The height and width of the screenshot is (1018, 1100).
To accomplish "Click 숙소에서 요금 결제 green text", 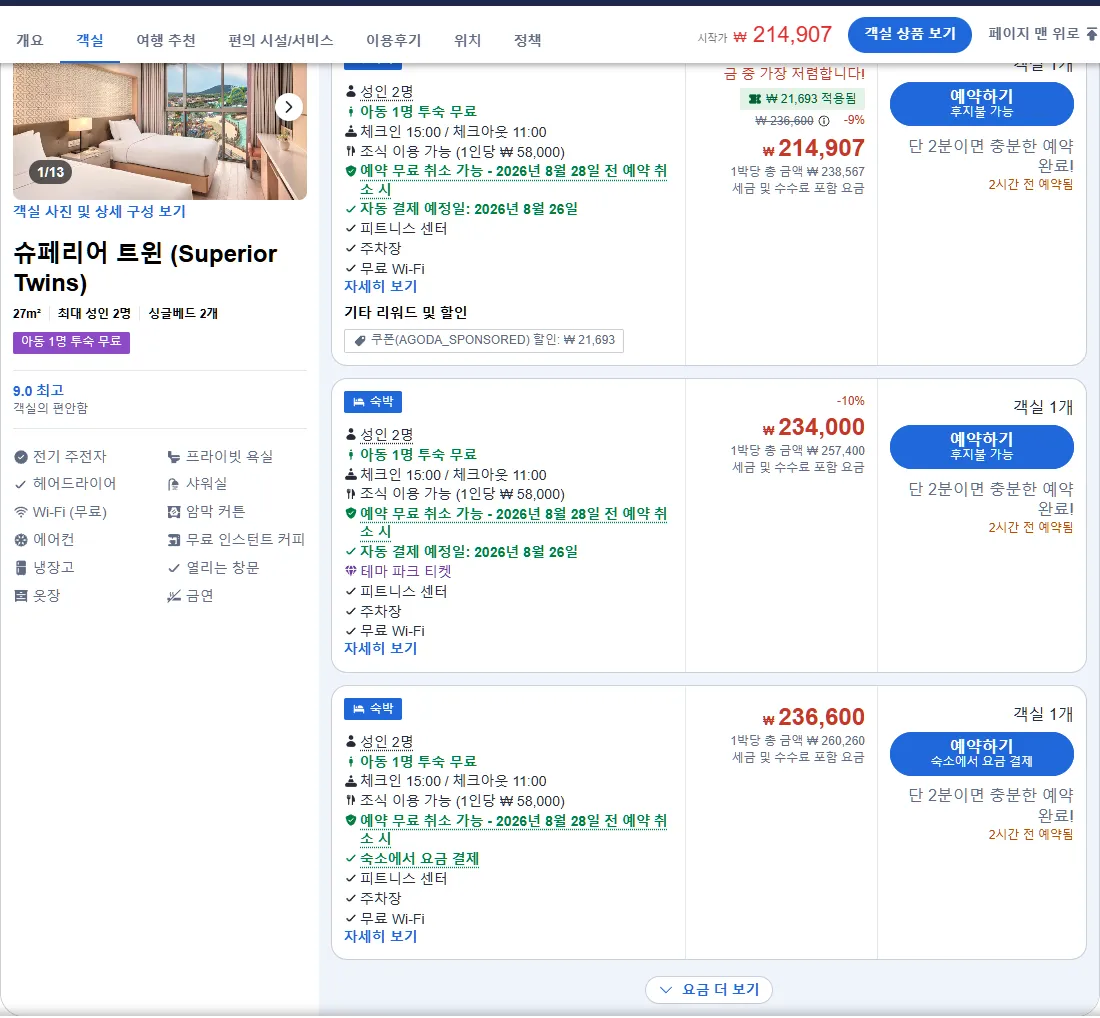I will pyautogui.click(x=420, y=859).
